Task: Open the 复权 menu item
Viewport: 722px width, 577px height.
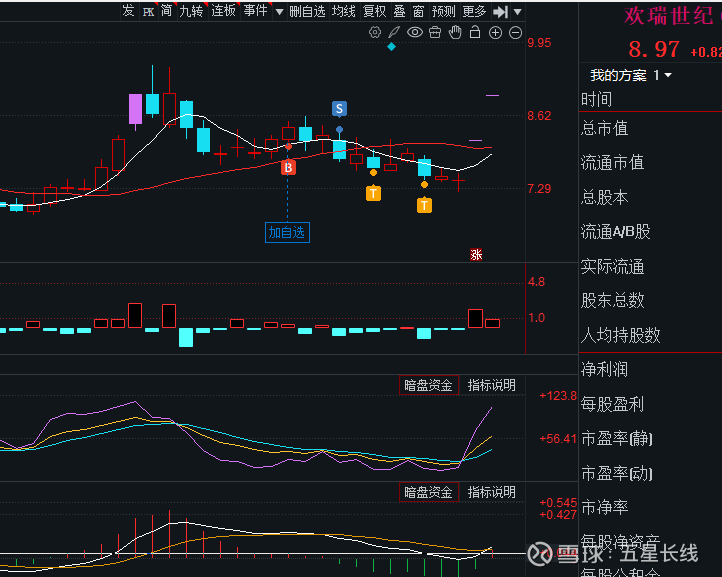Action: pos(374,11)
